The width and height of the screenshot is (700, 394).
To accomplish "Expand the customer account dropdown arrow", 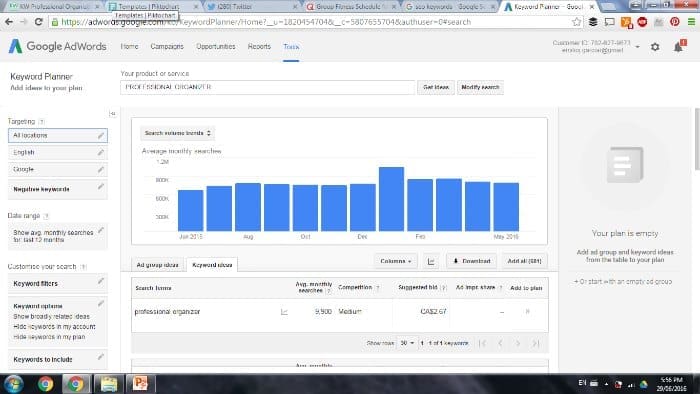I will pyautogui.click(x=638, y=47).
